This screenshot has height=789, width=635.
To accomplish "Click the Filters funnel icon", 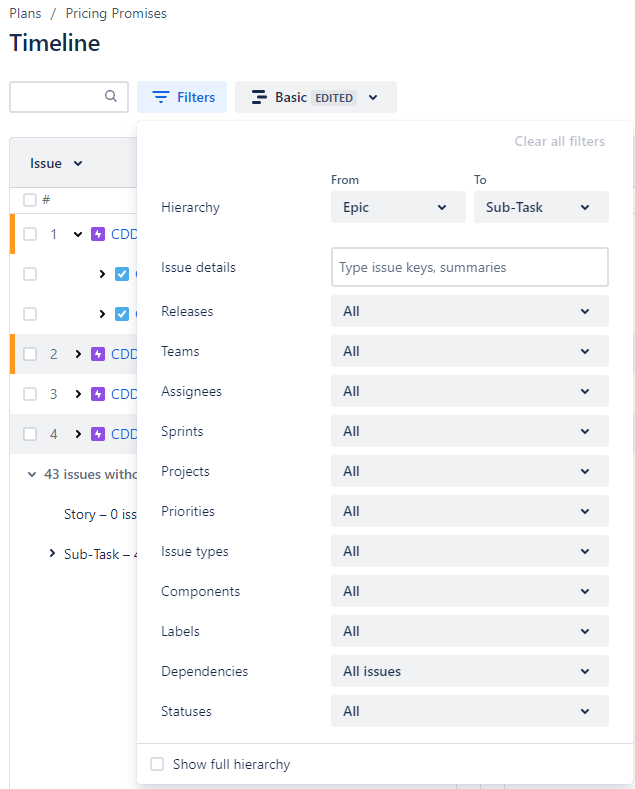I will [x=161, y=97].
